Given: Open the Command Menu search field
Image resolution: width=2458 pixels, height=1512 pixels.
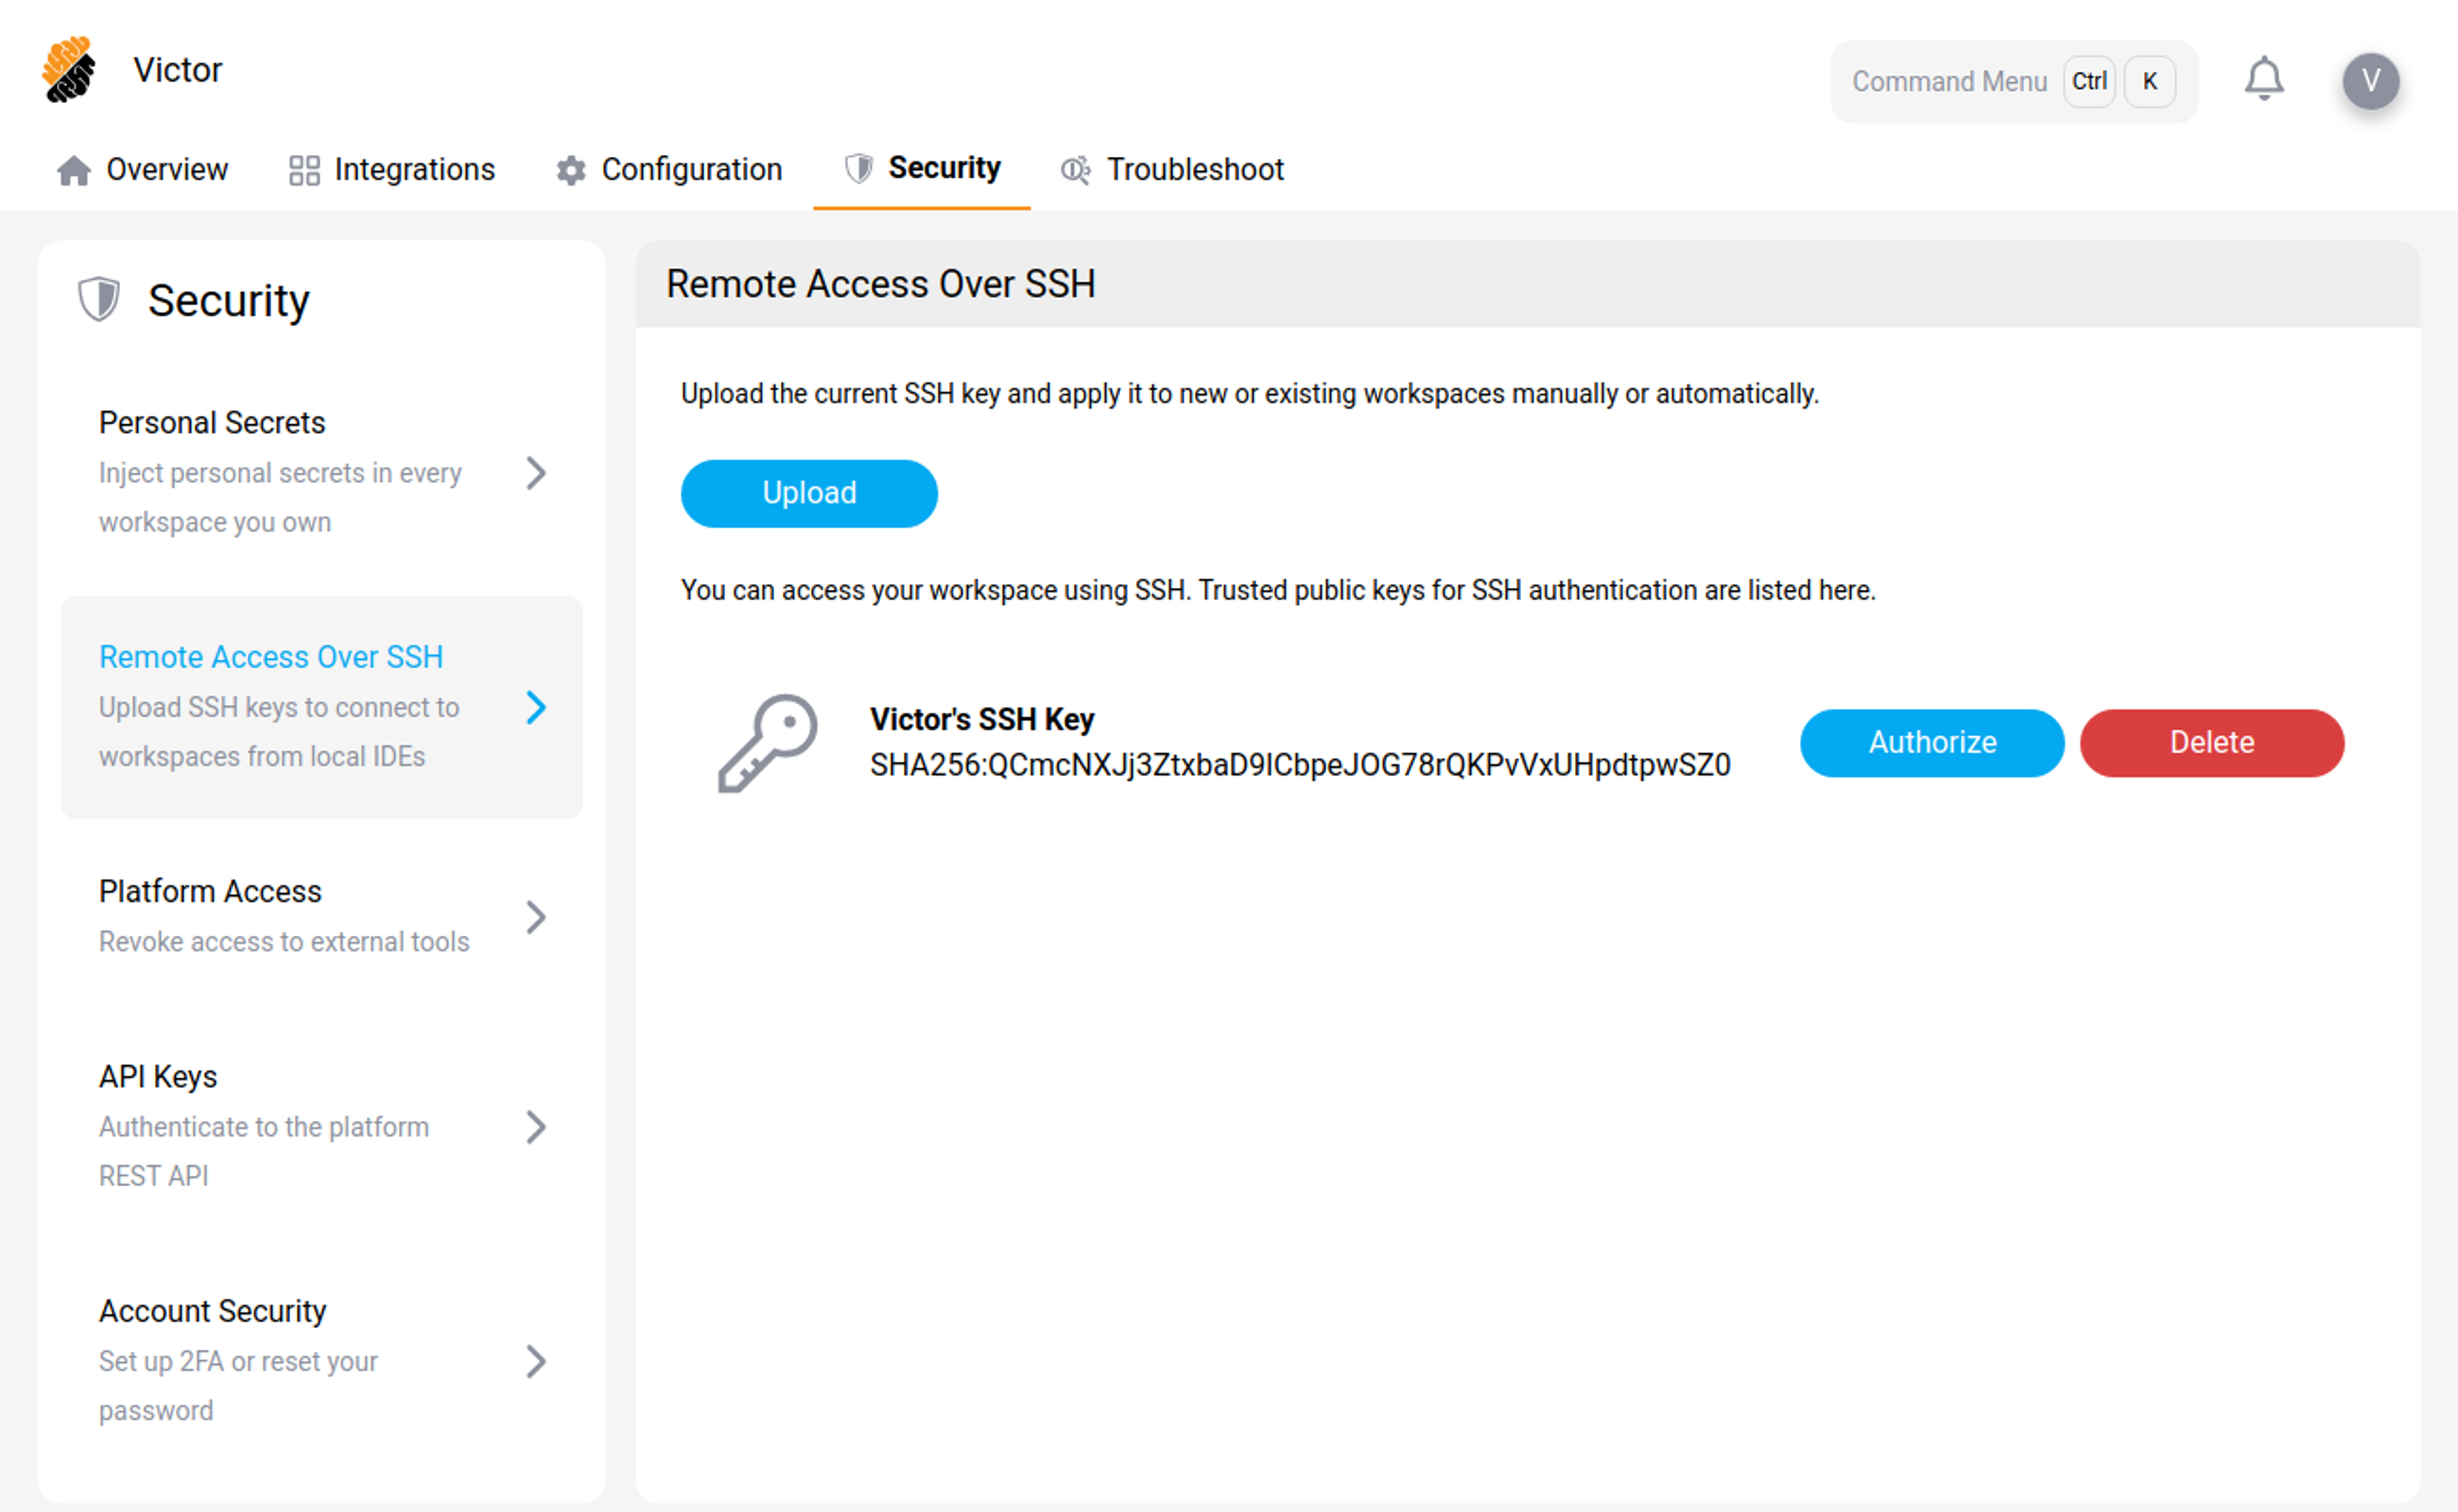Looking at the screenshot, I should (1948, 81).
